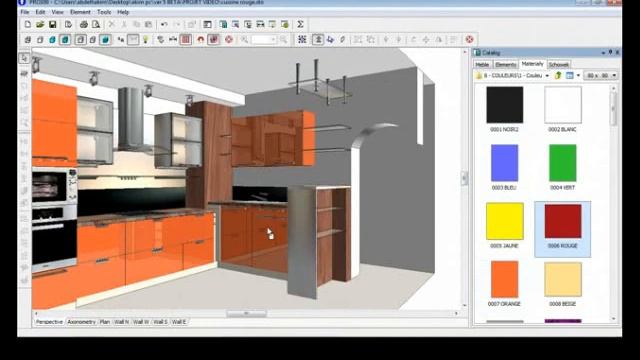Screen dimensions: 640x360
Task: Click the red magnet snap icon
Action: 200,40
